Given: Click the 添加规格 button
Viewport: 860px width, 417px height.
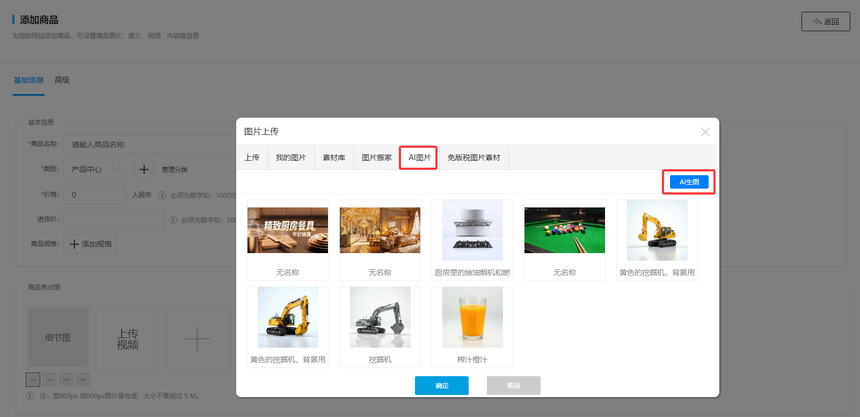Looking at the screenshot, I should click(90, 244).
